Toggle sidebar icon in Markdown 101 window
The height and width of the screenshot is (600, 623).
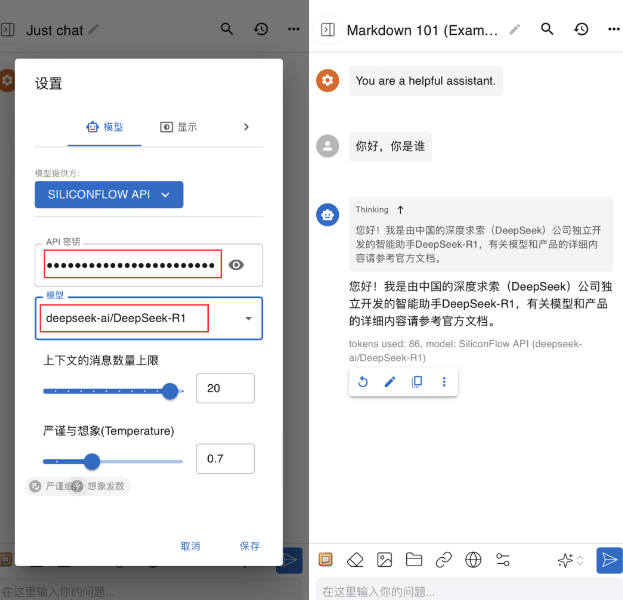click(x=328, y=30)
